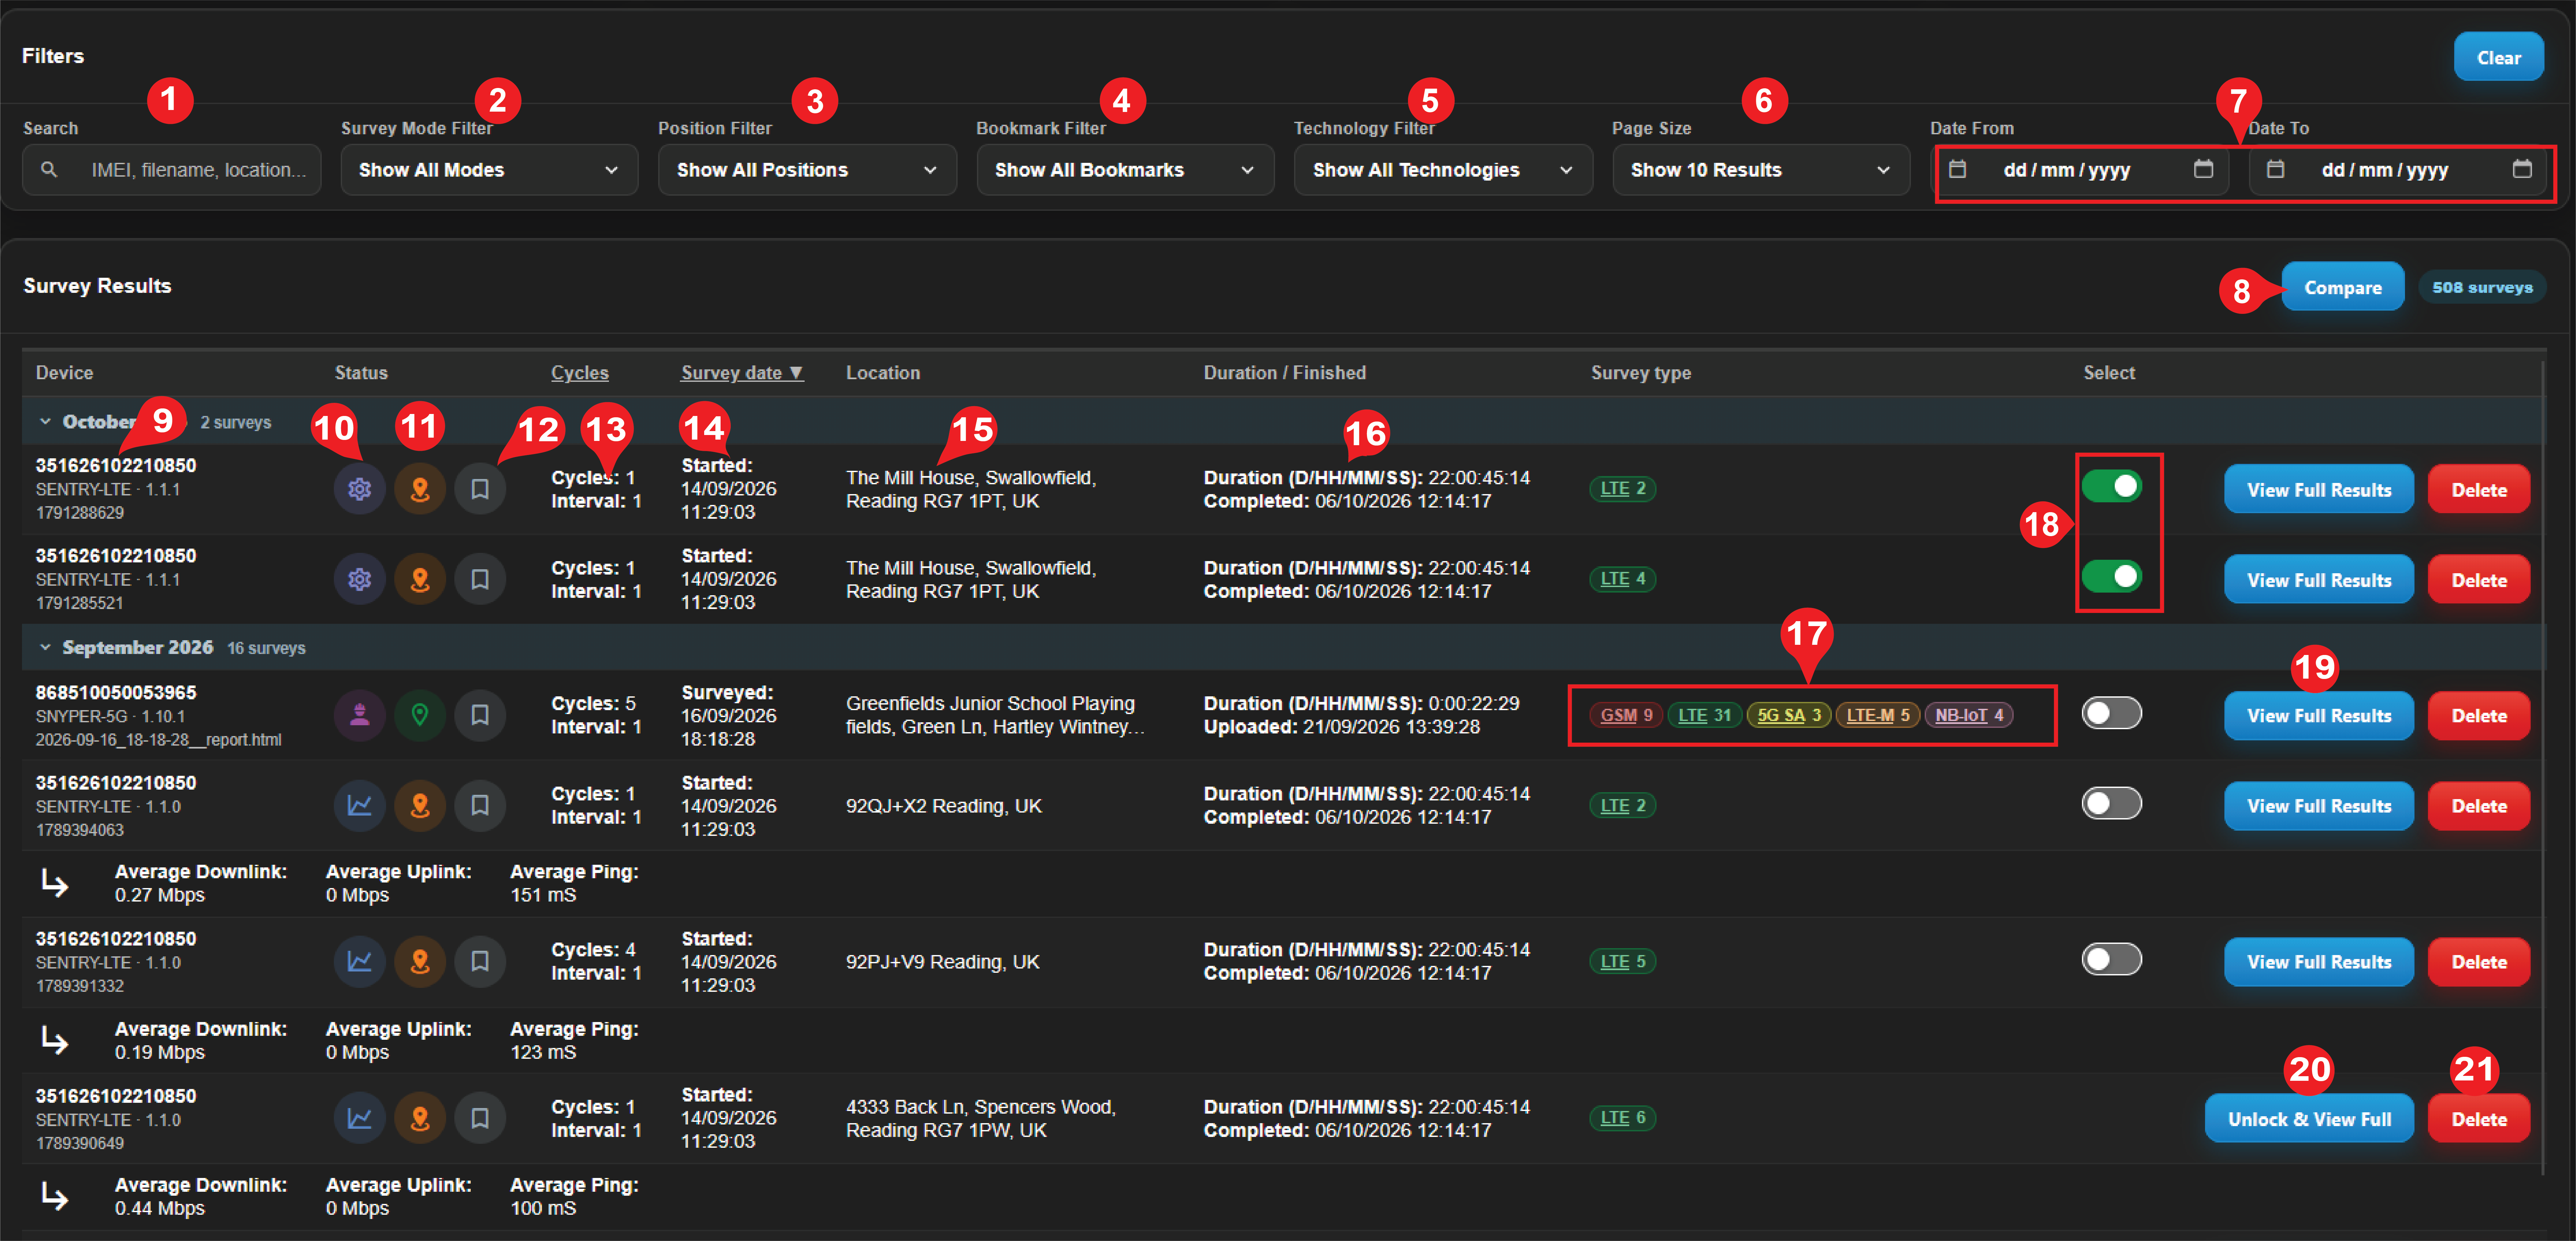Click the orange position icon for survey 1791288629
This screenshot has width=2576, height=1241.
click(x=420, y=489)
